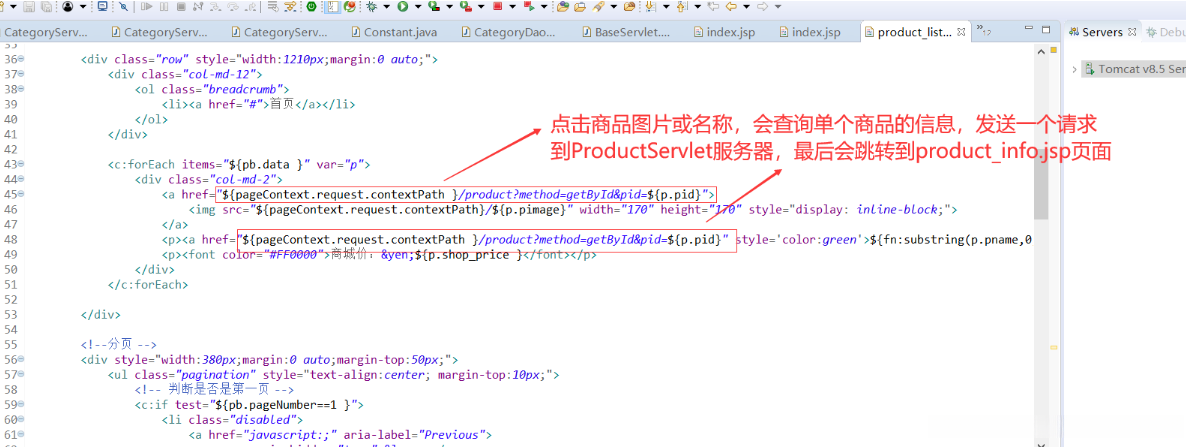Click the Step Into icon

pyautogui.click(x=216, y=6)
